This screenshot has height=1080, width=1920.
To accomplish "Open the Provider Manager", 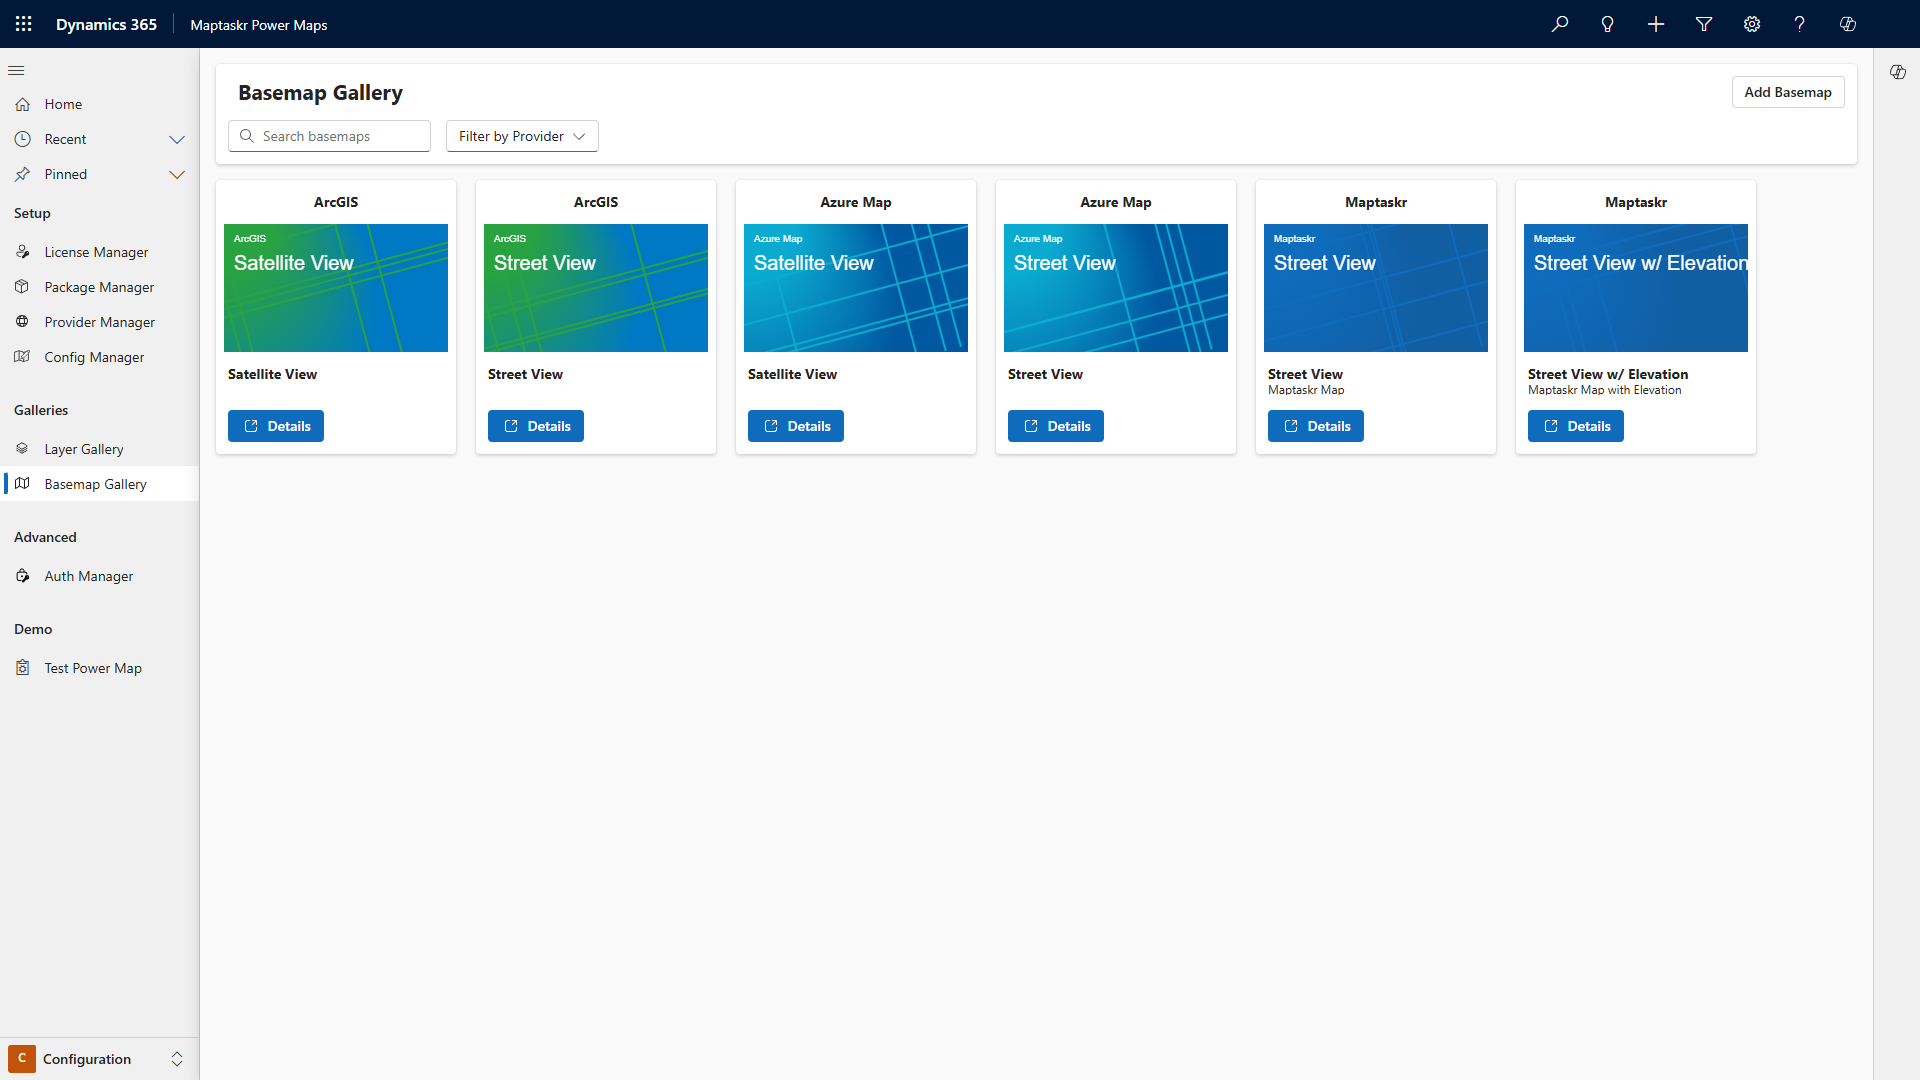I will [x=99, y=321].
